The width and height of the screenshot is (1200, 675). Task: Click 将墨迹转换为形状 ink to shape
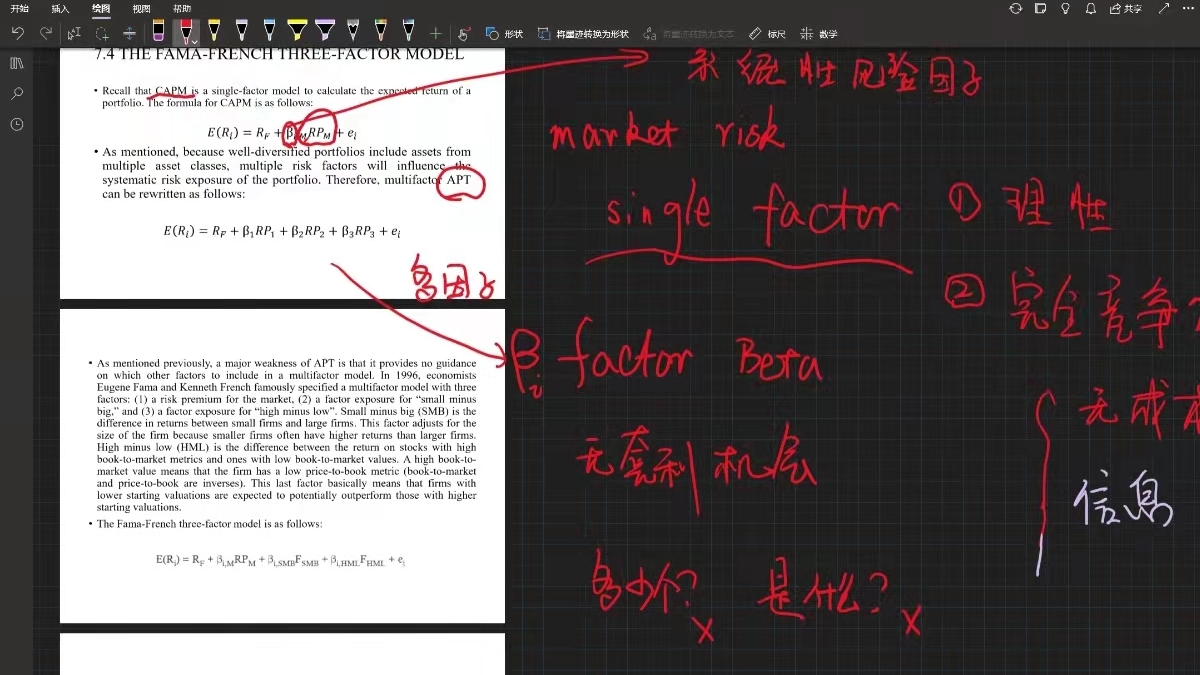point(583,34)
